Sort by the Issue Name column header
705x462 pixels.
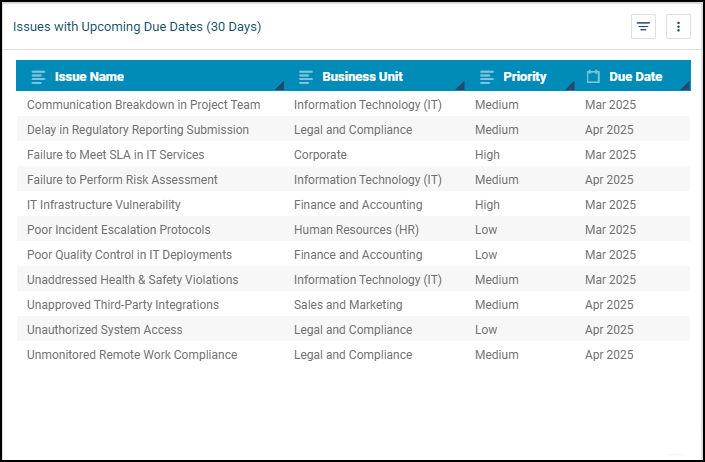point(89,77)
